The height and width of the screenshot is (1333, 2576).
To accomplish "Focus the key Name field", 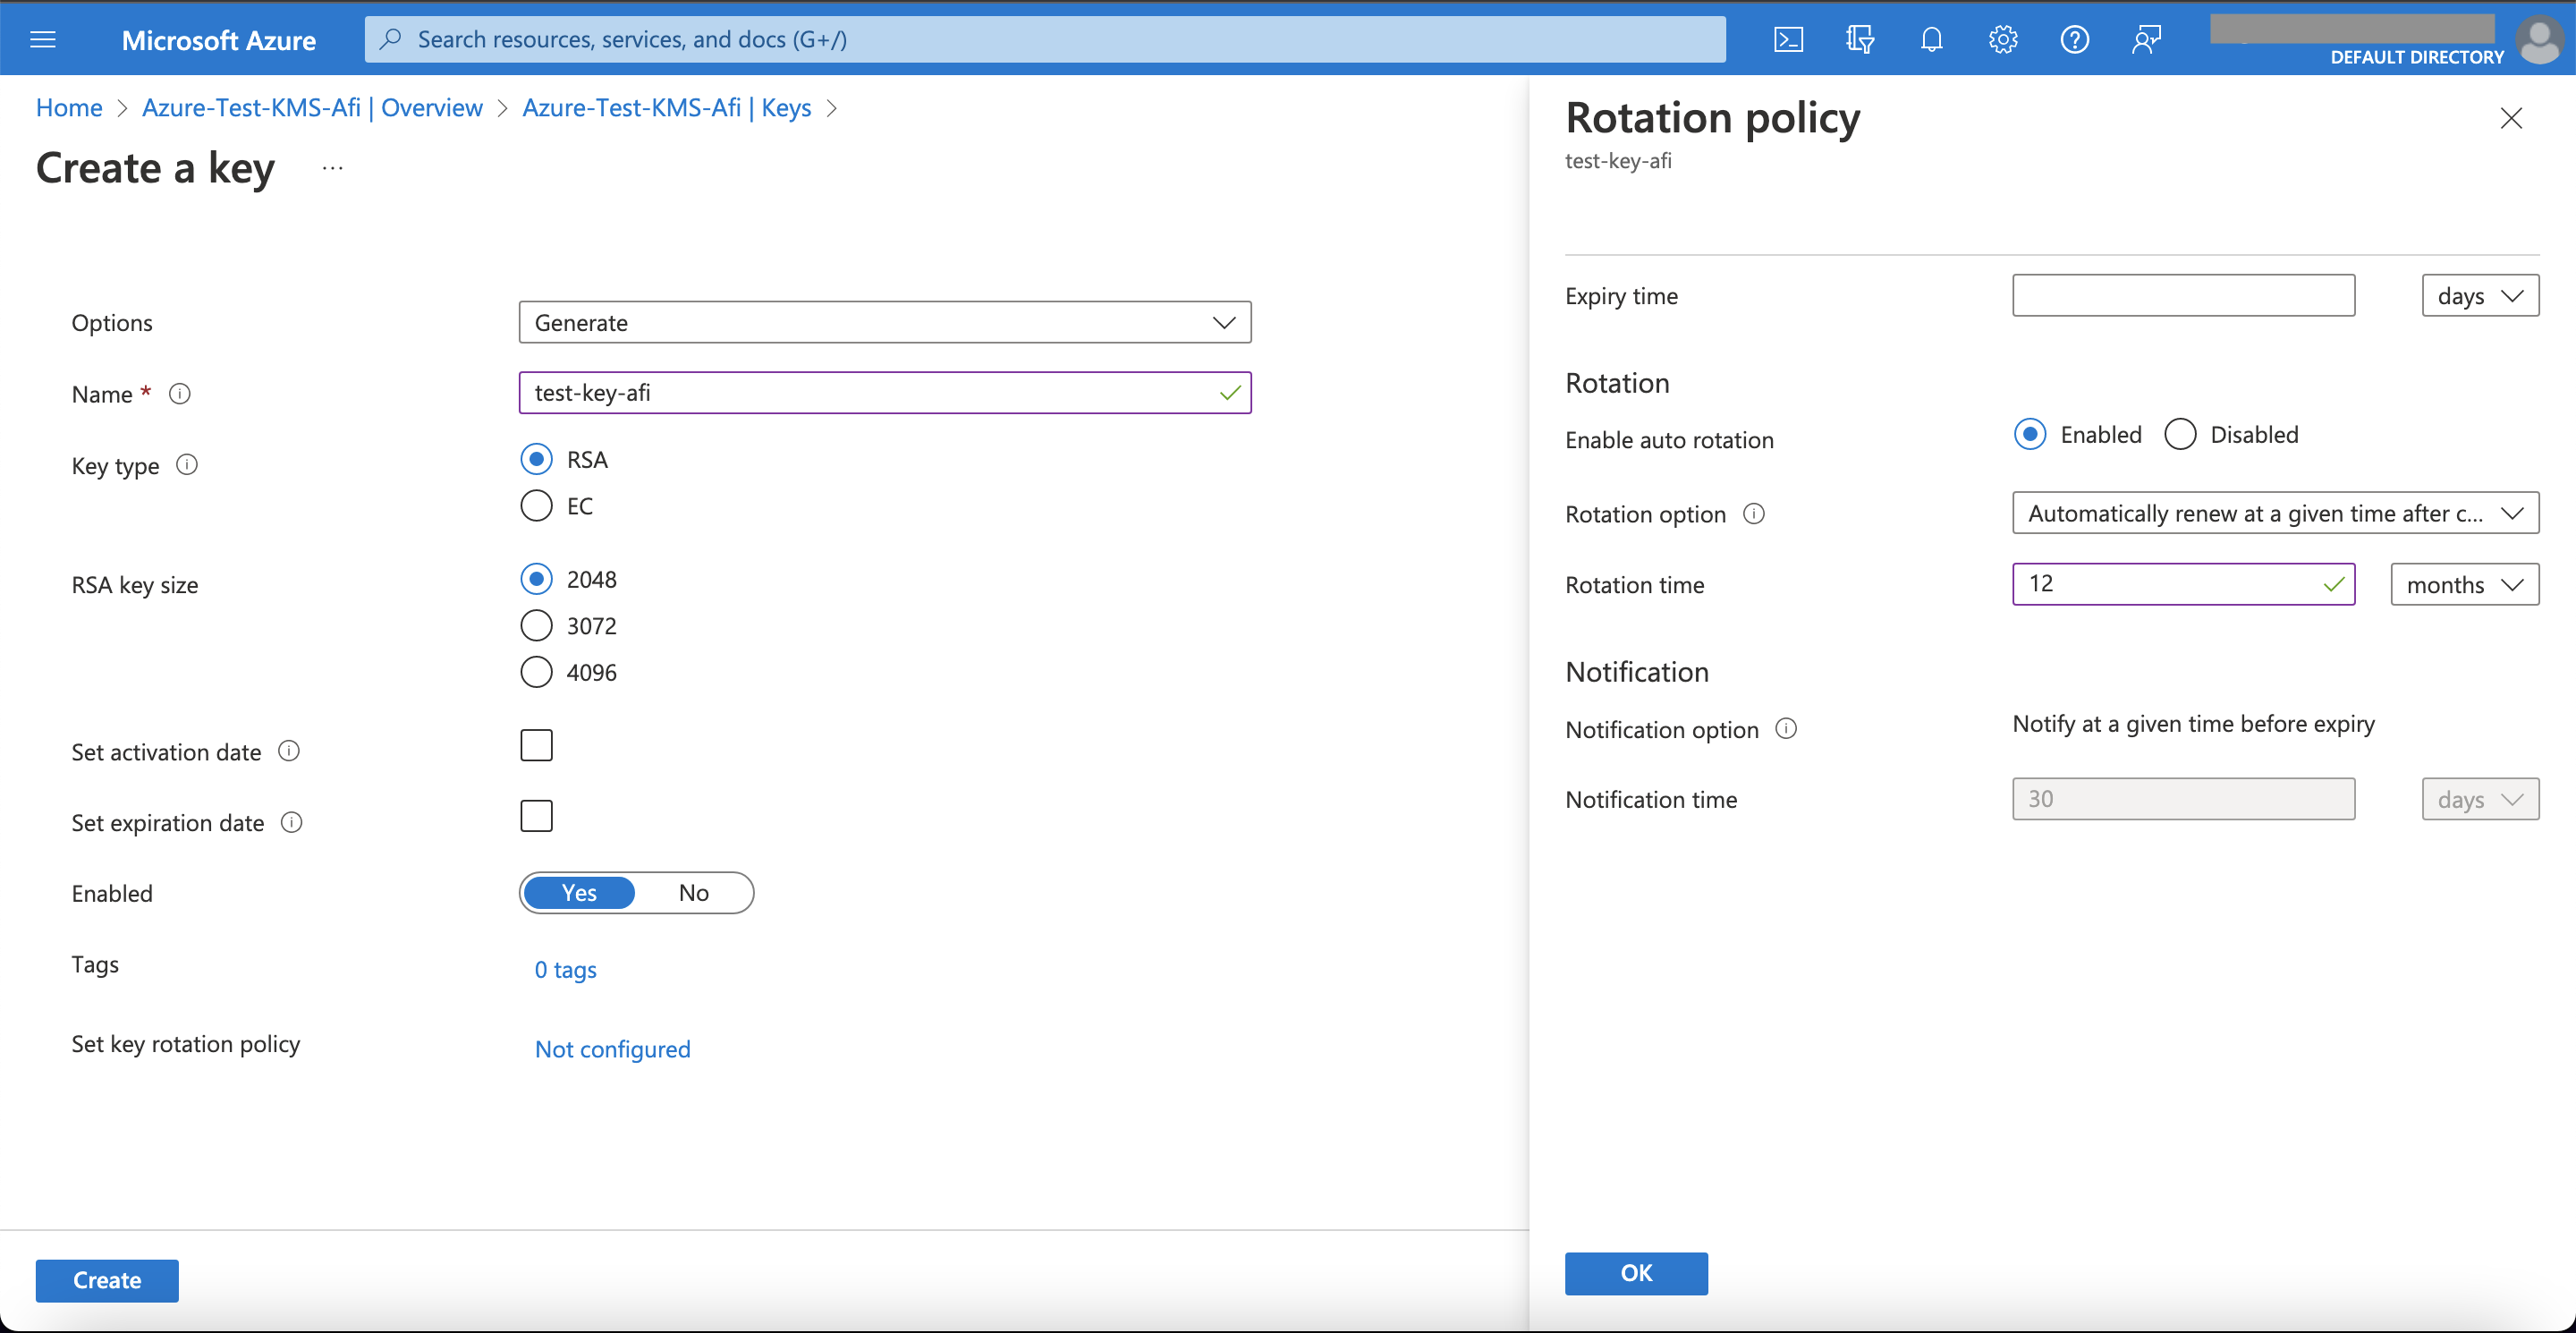I will coord(885,393).
